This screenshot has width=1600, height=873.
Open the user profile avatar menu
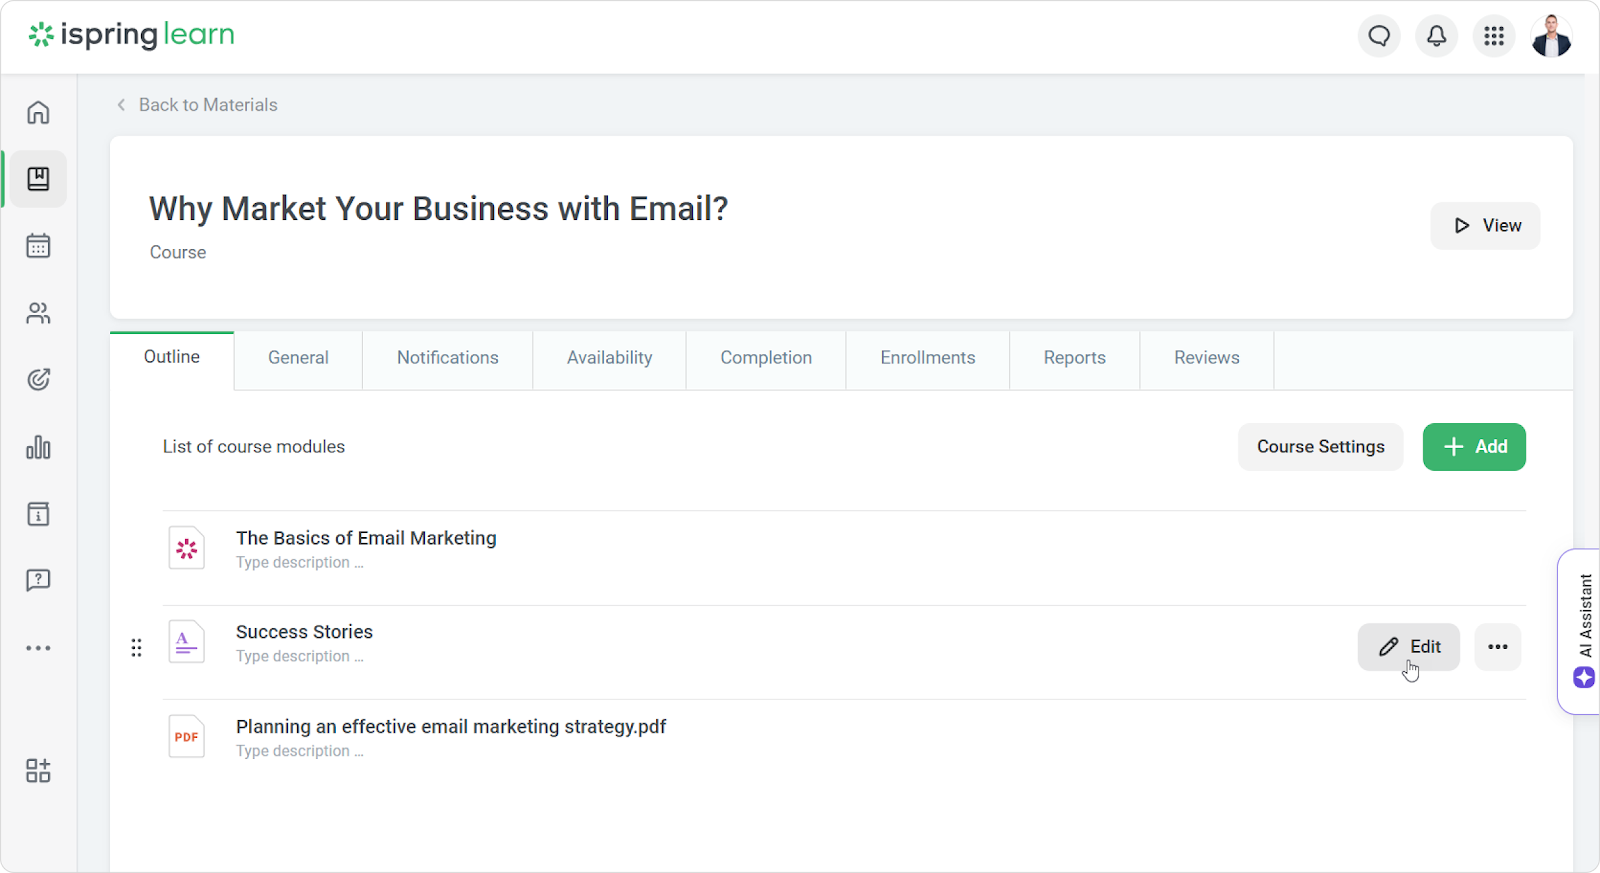(x=1551, y=37)
